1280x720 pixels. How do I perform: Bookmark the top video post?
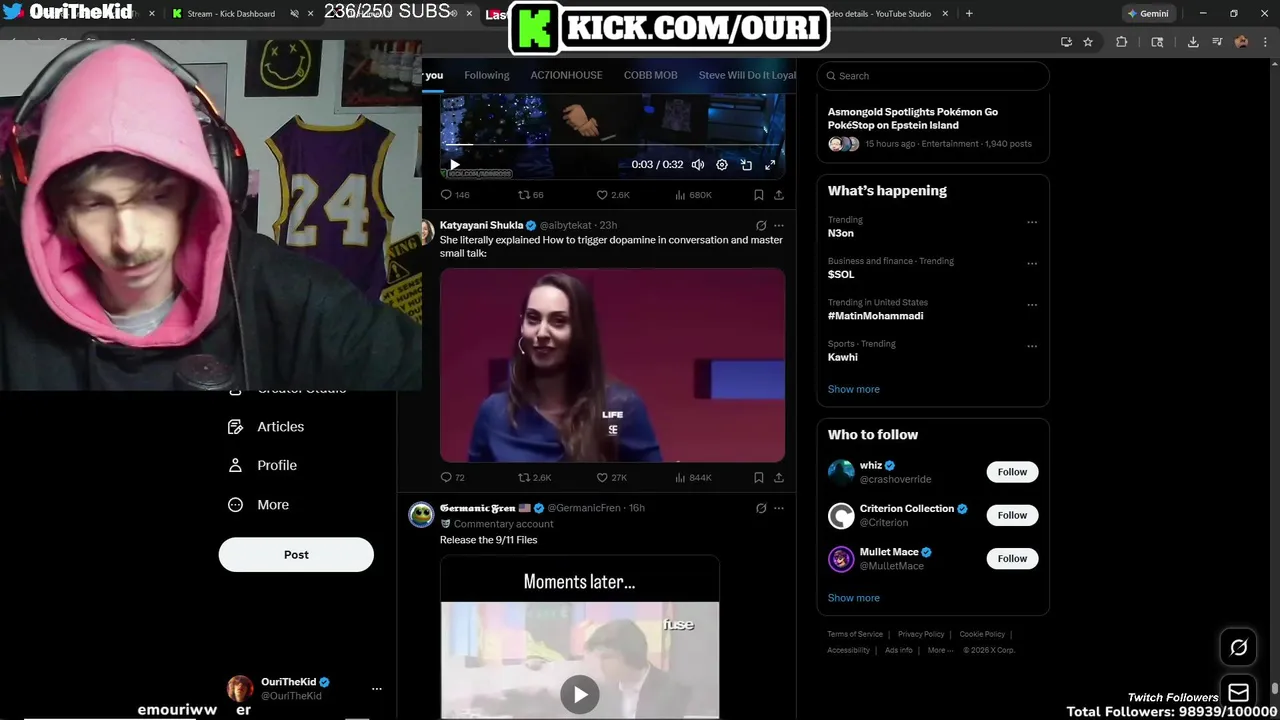pos(759,195)
